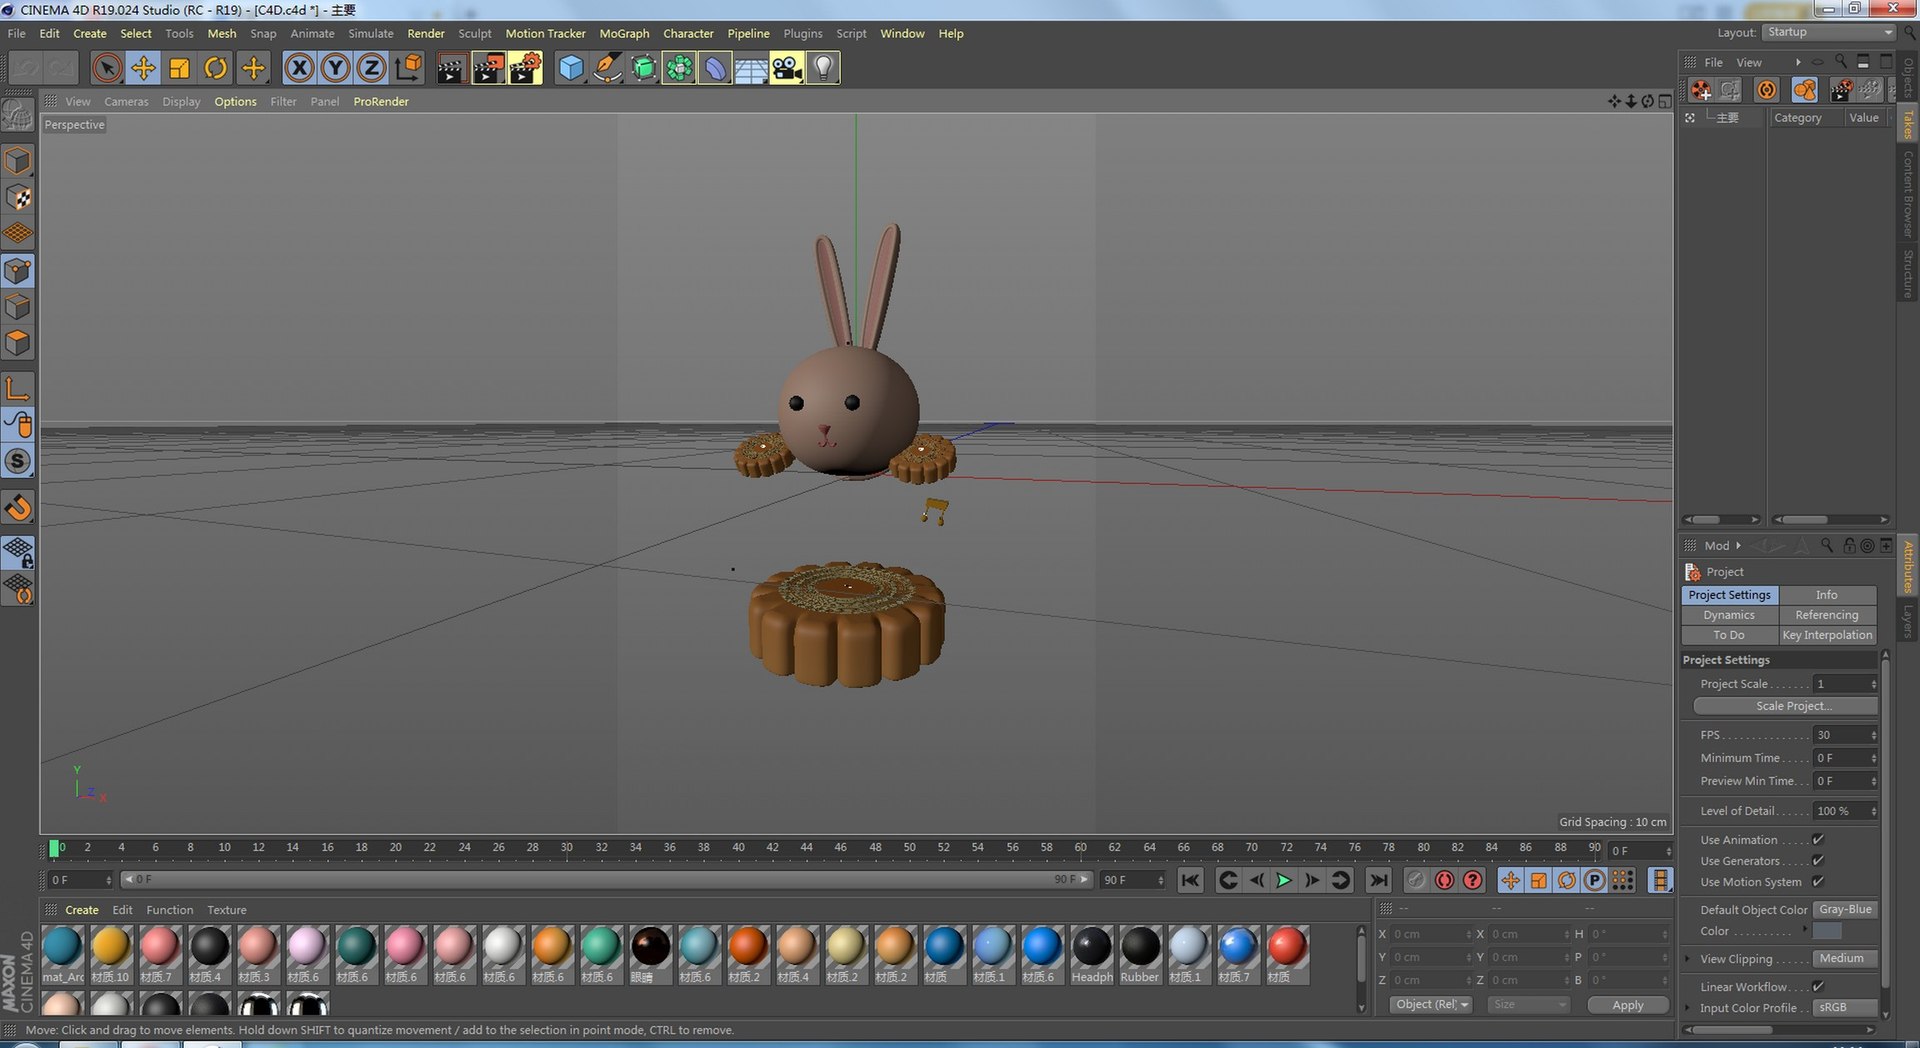Screen dimensions: 1920x1048
Task: Play the animation forward
Action: tap(1284, 880)
